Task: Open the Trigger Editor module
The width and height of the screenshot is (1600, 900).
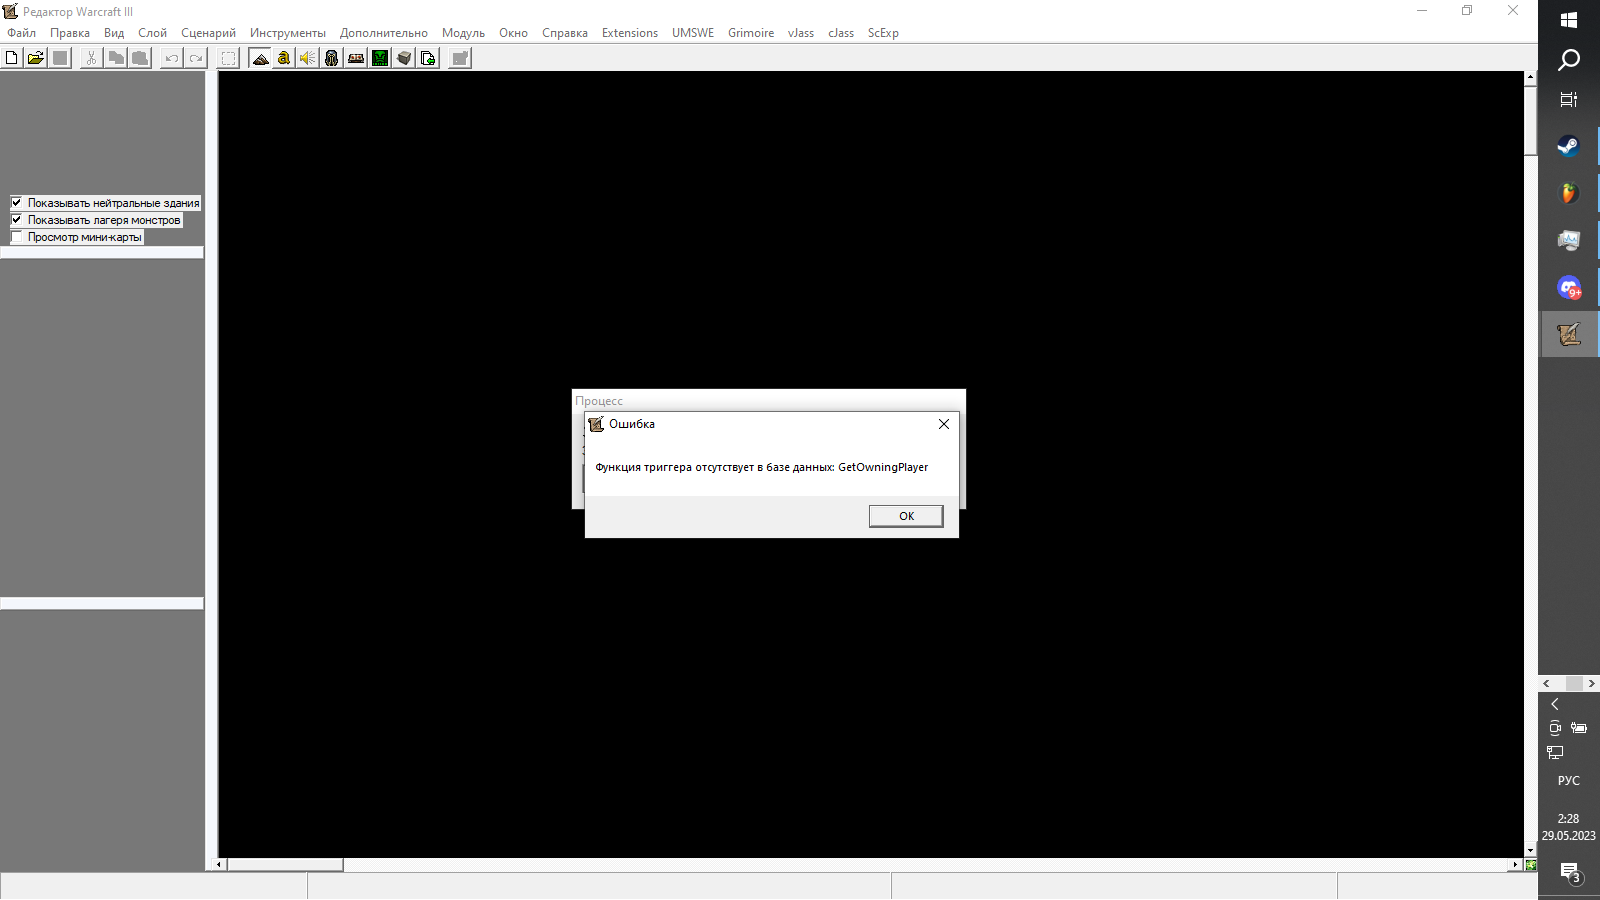Action: coord(284,58)
